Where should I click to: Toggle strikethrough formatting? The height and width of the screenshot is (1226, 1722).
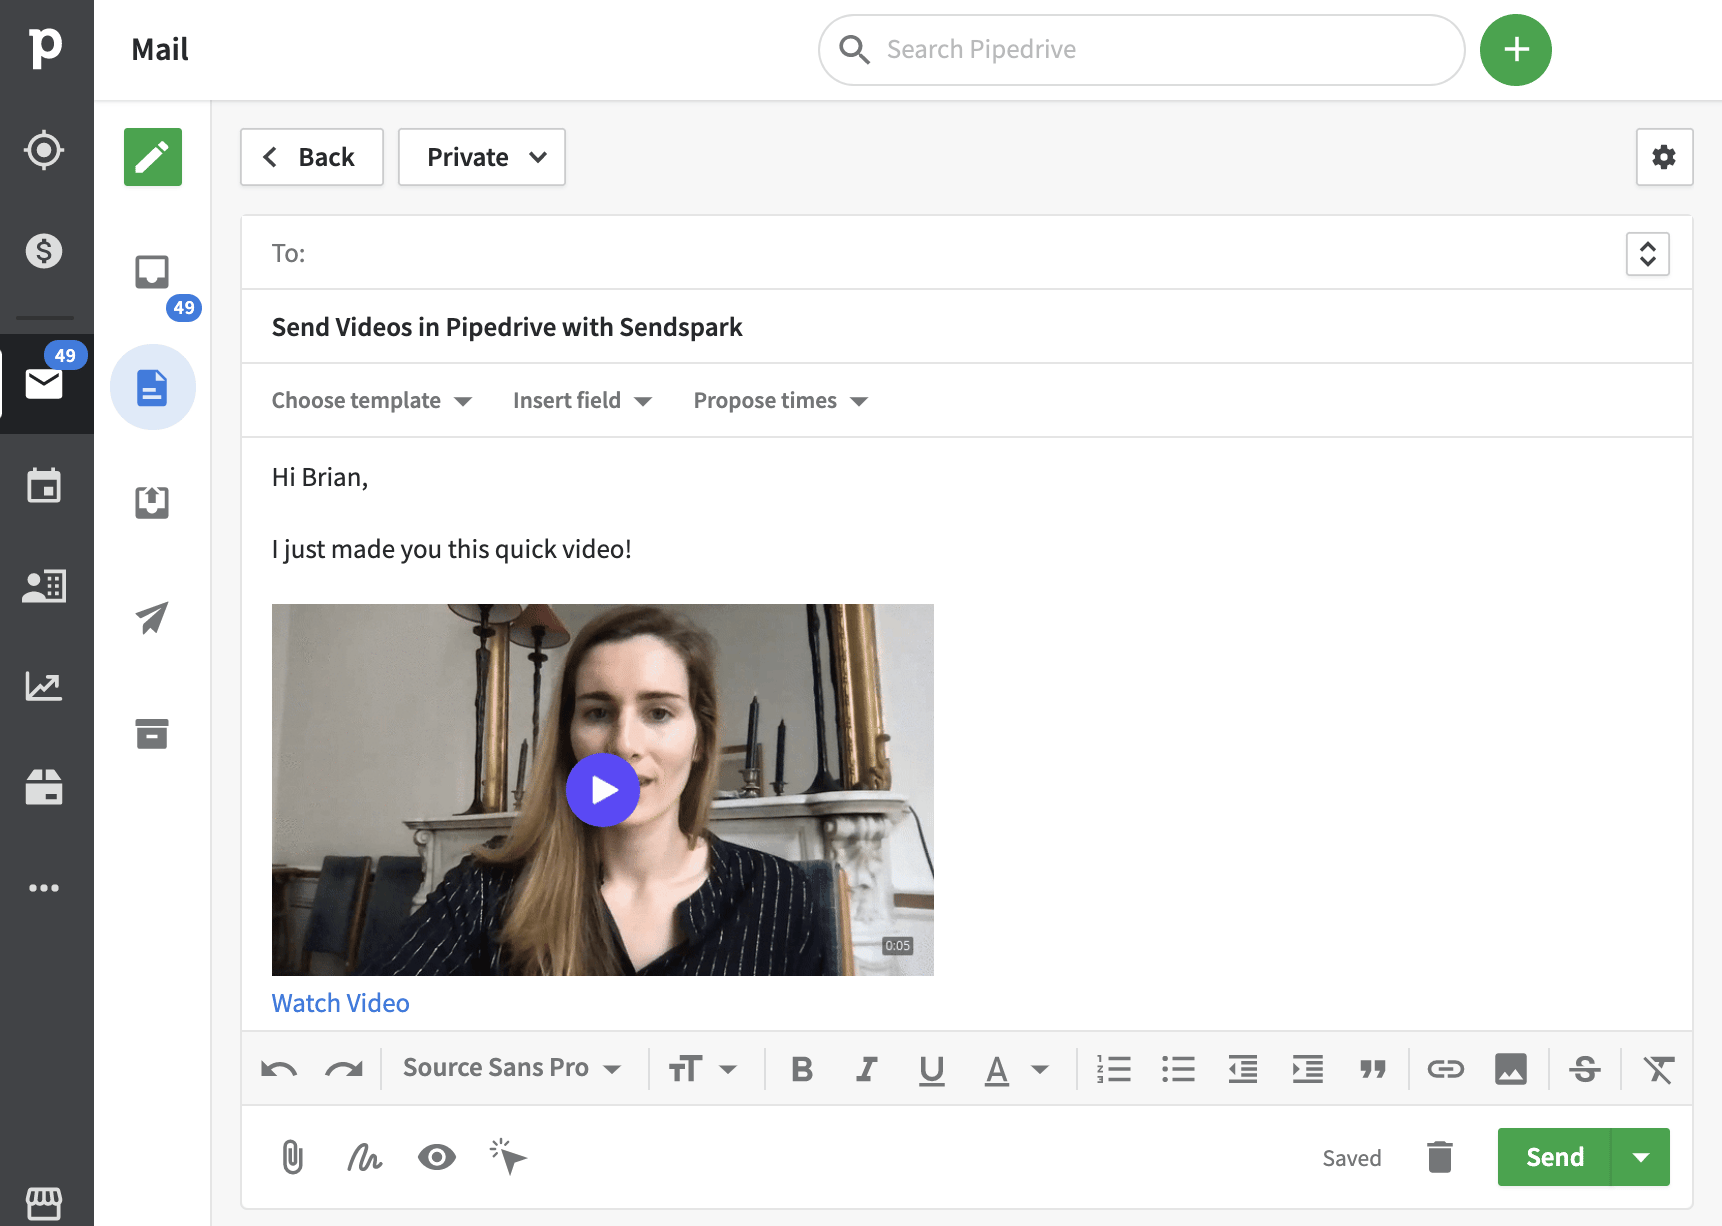(x=1585, y=1069)
